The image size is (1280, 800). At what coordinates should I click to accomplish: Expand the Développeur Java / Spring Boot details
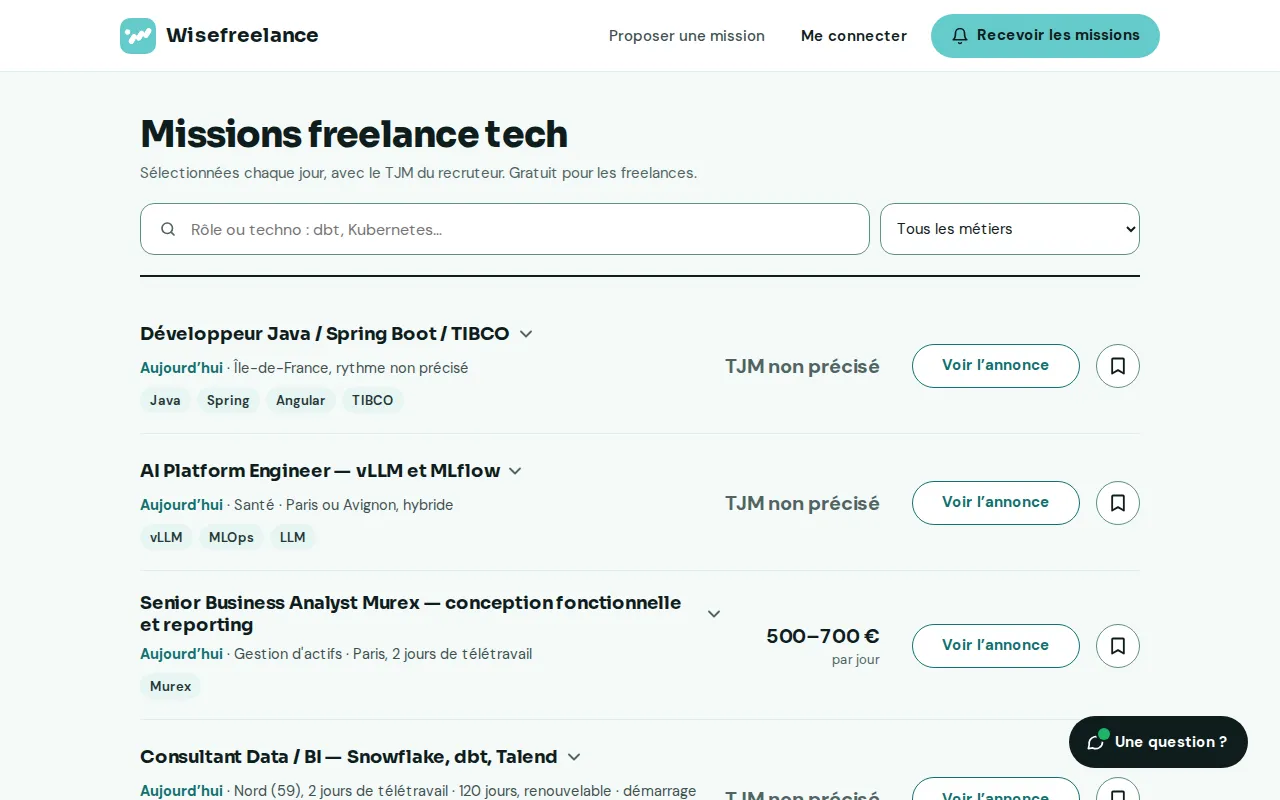526,334
